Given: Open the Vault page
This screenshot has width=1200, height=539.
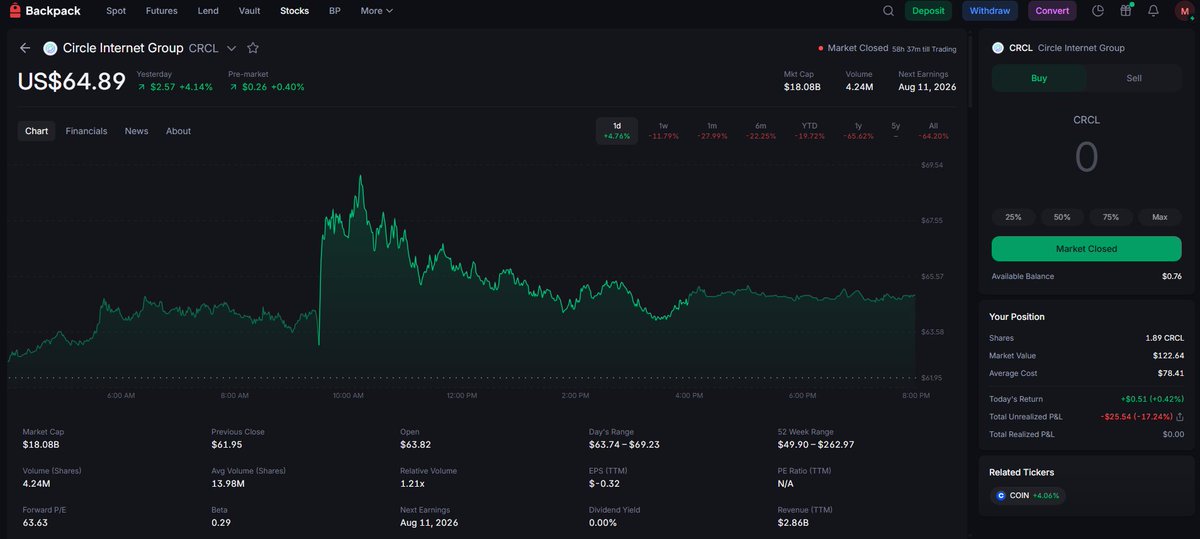Looking at the screenshot, I should pos(250,11).
